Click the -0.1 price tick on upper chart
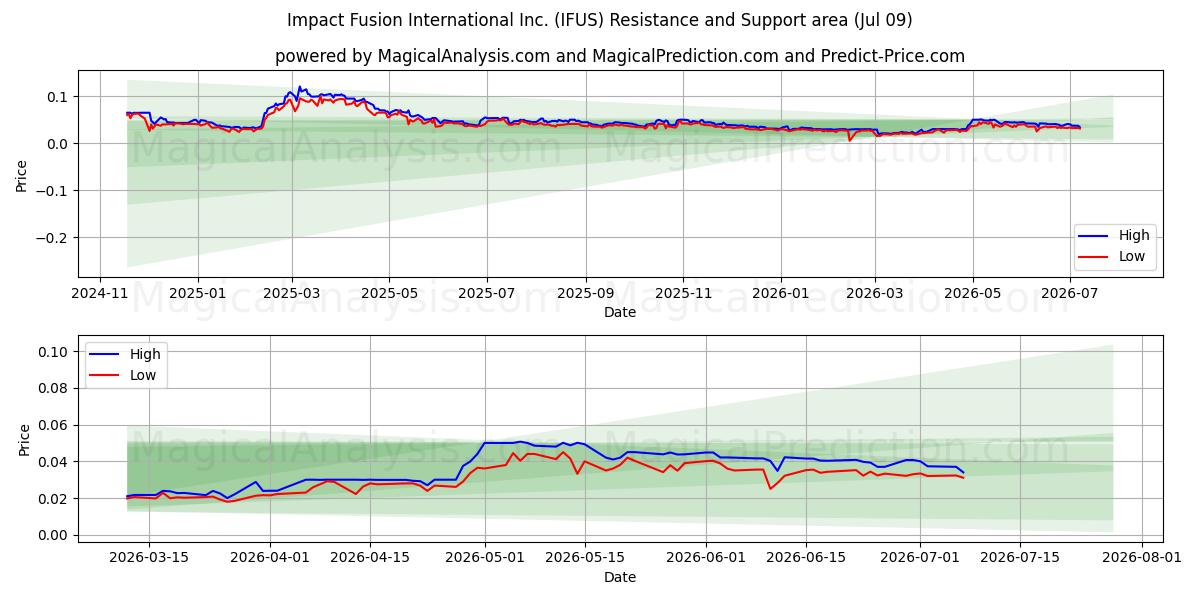Screen dimensions: 1200x600 52,191
